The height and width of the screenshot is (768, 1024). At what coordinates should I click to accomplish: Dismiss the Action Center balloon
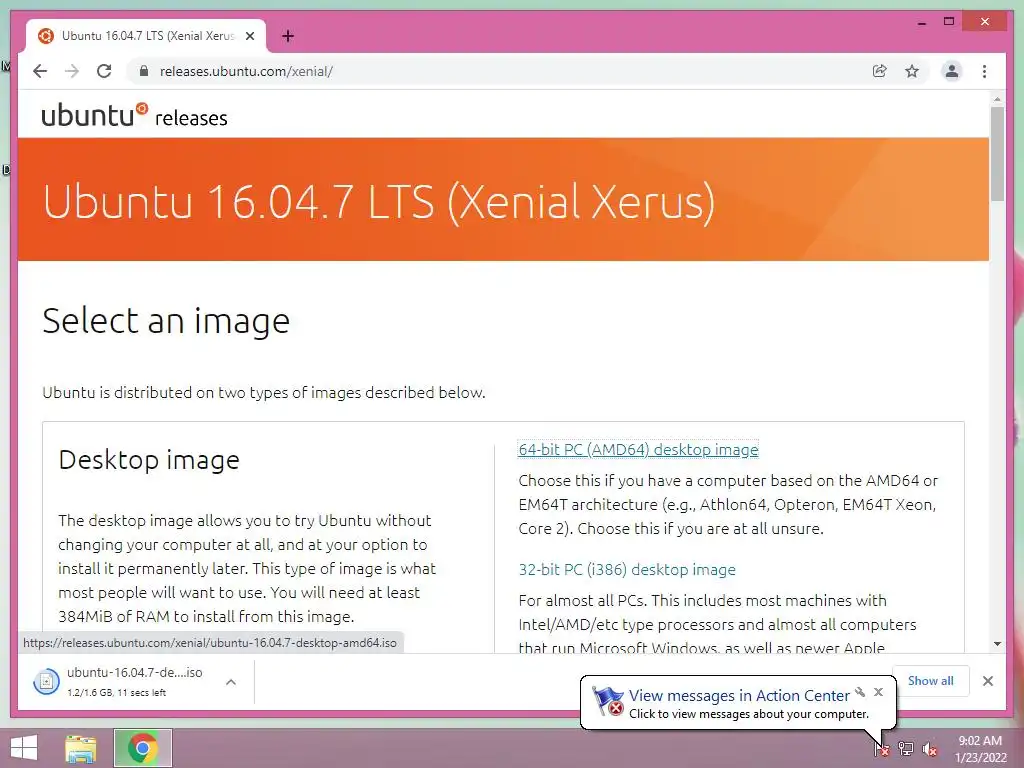point(878,692)
